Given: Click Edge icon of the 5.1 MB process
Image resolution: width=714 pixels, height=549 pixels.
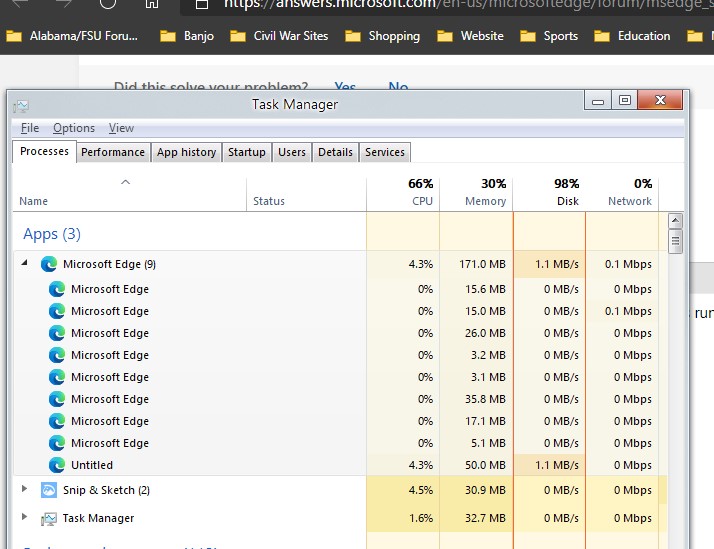Looking at the screenshot, I should [57, 443].
